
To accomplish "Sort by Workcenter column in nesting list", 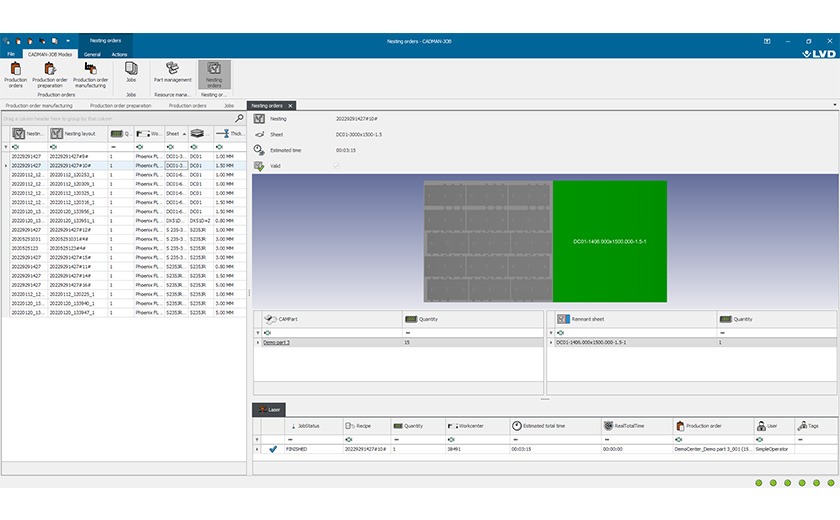I will point(148,133).
